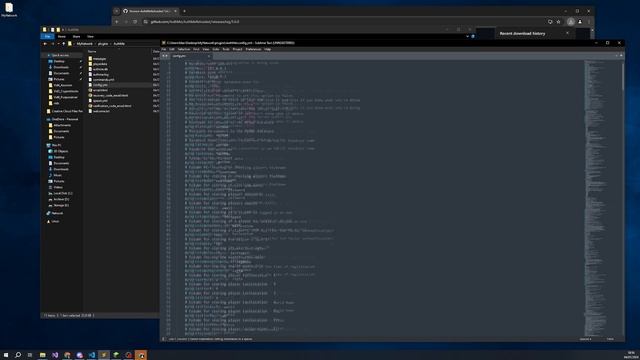
Task: Open the Home tab in File Explorer ribbon
Action: tap(62, 36)
